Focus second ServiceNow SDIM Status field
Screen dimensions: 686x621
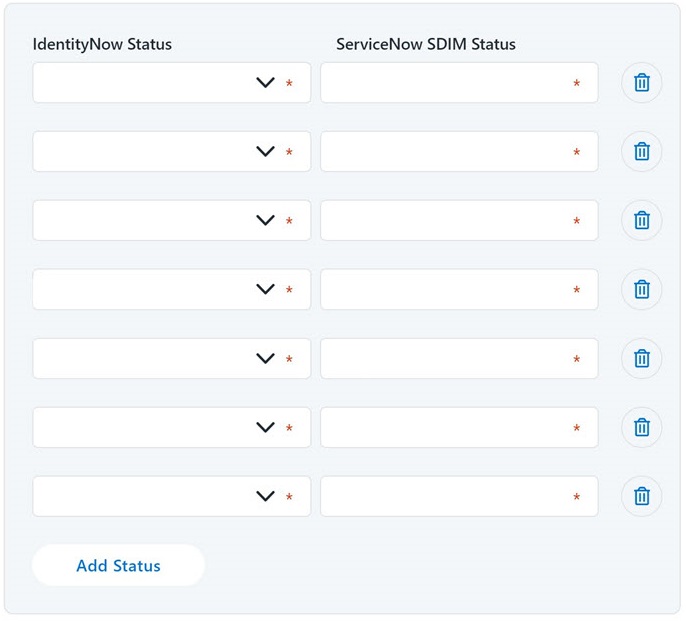click(459, 151)
